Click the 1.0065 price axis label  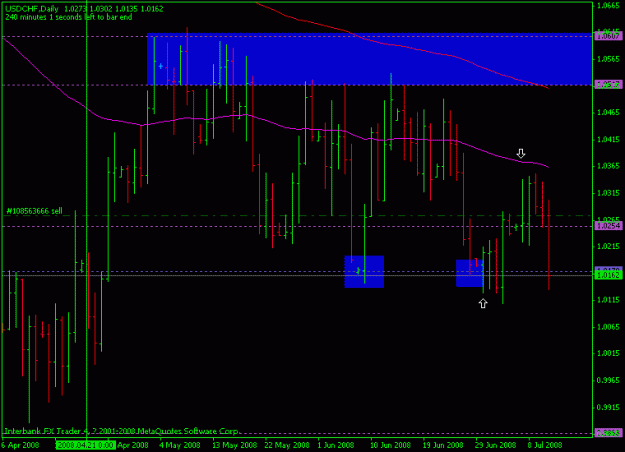coord(608,327)
